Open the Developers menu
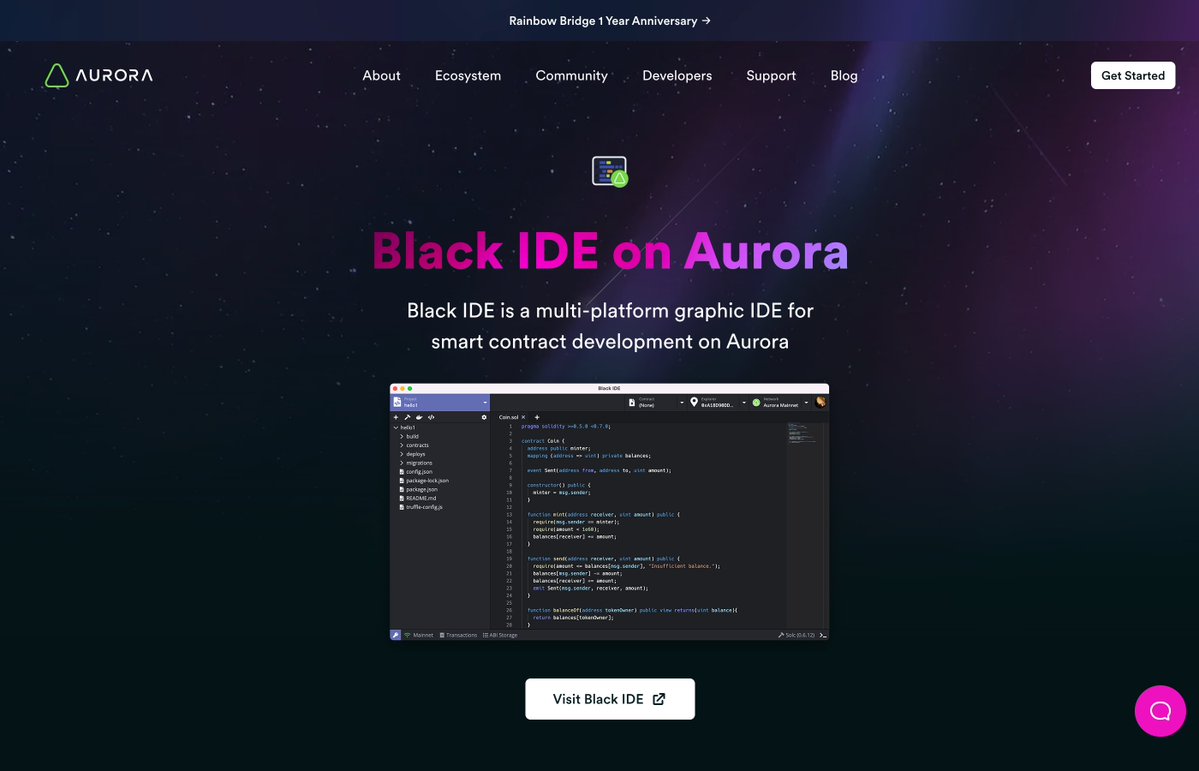This screenshot has height=771, width=1199. pos(677,75)
